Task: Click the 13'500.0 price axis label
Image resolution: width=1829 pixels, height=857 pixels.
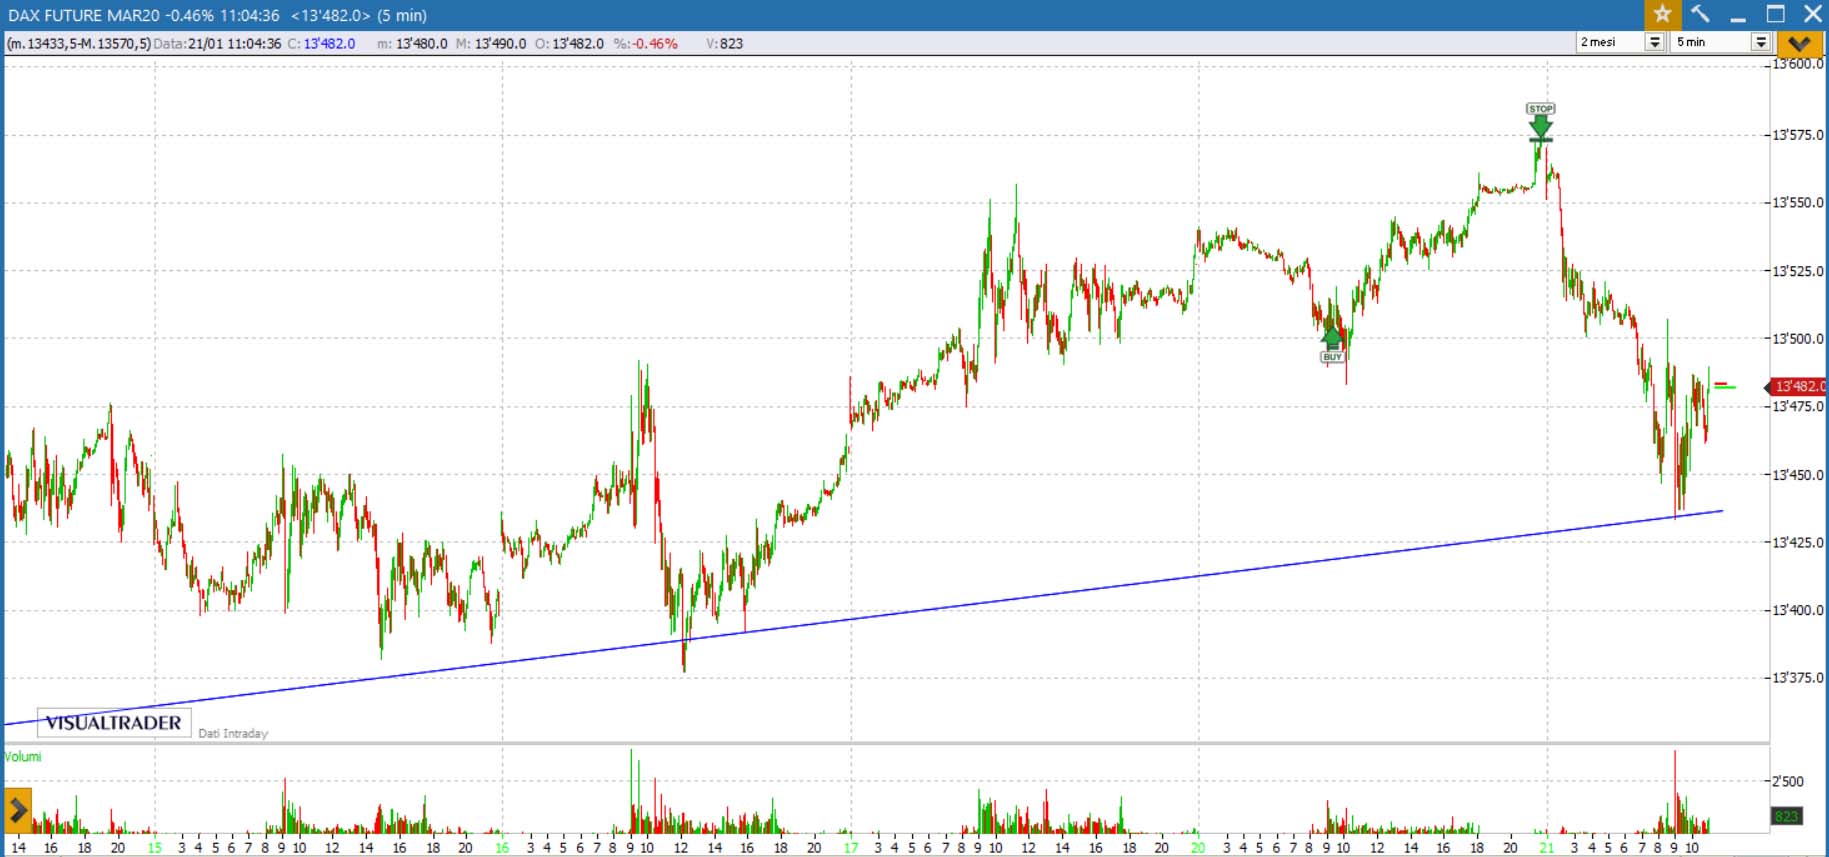Action: (x=1798, y=339)
